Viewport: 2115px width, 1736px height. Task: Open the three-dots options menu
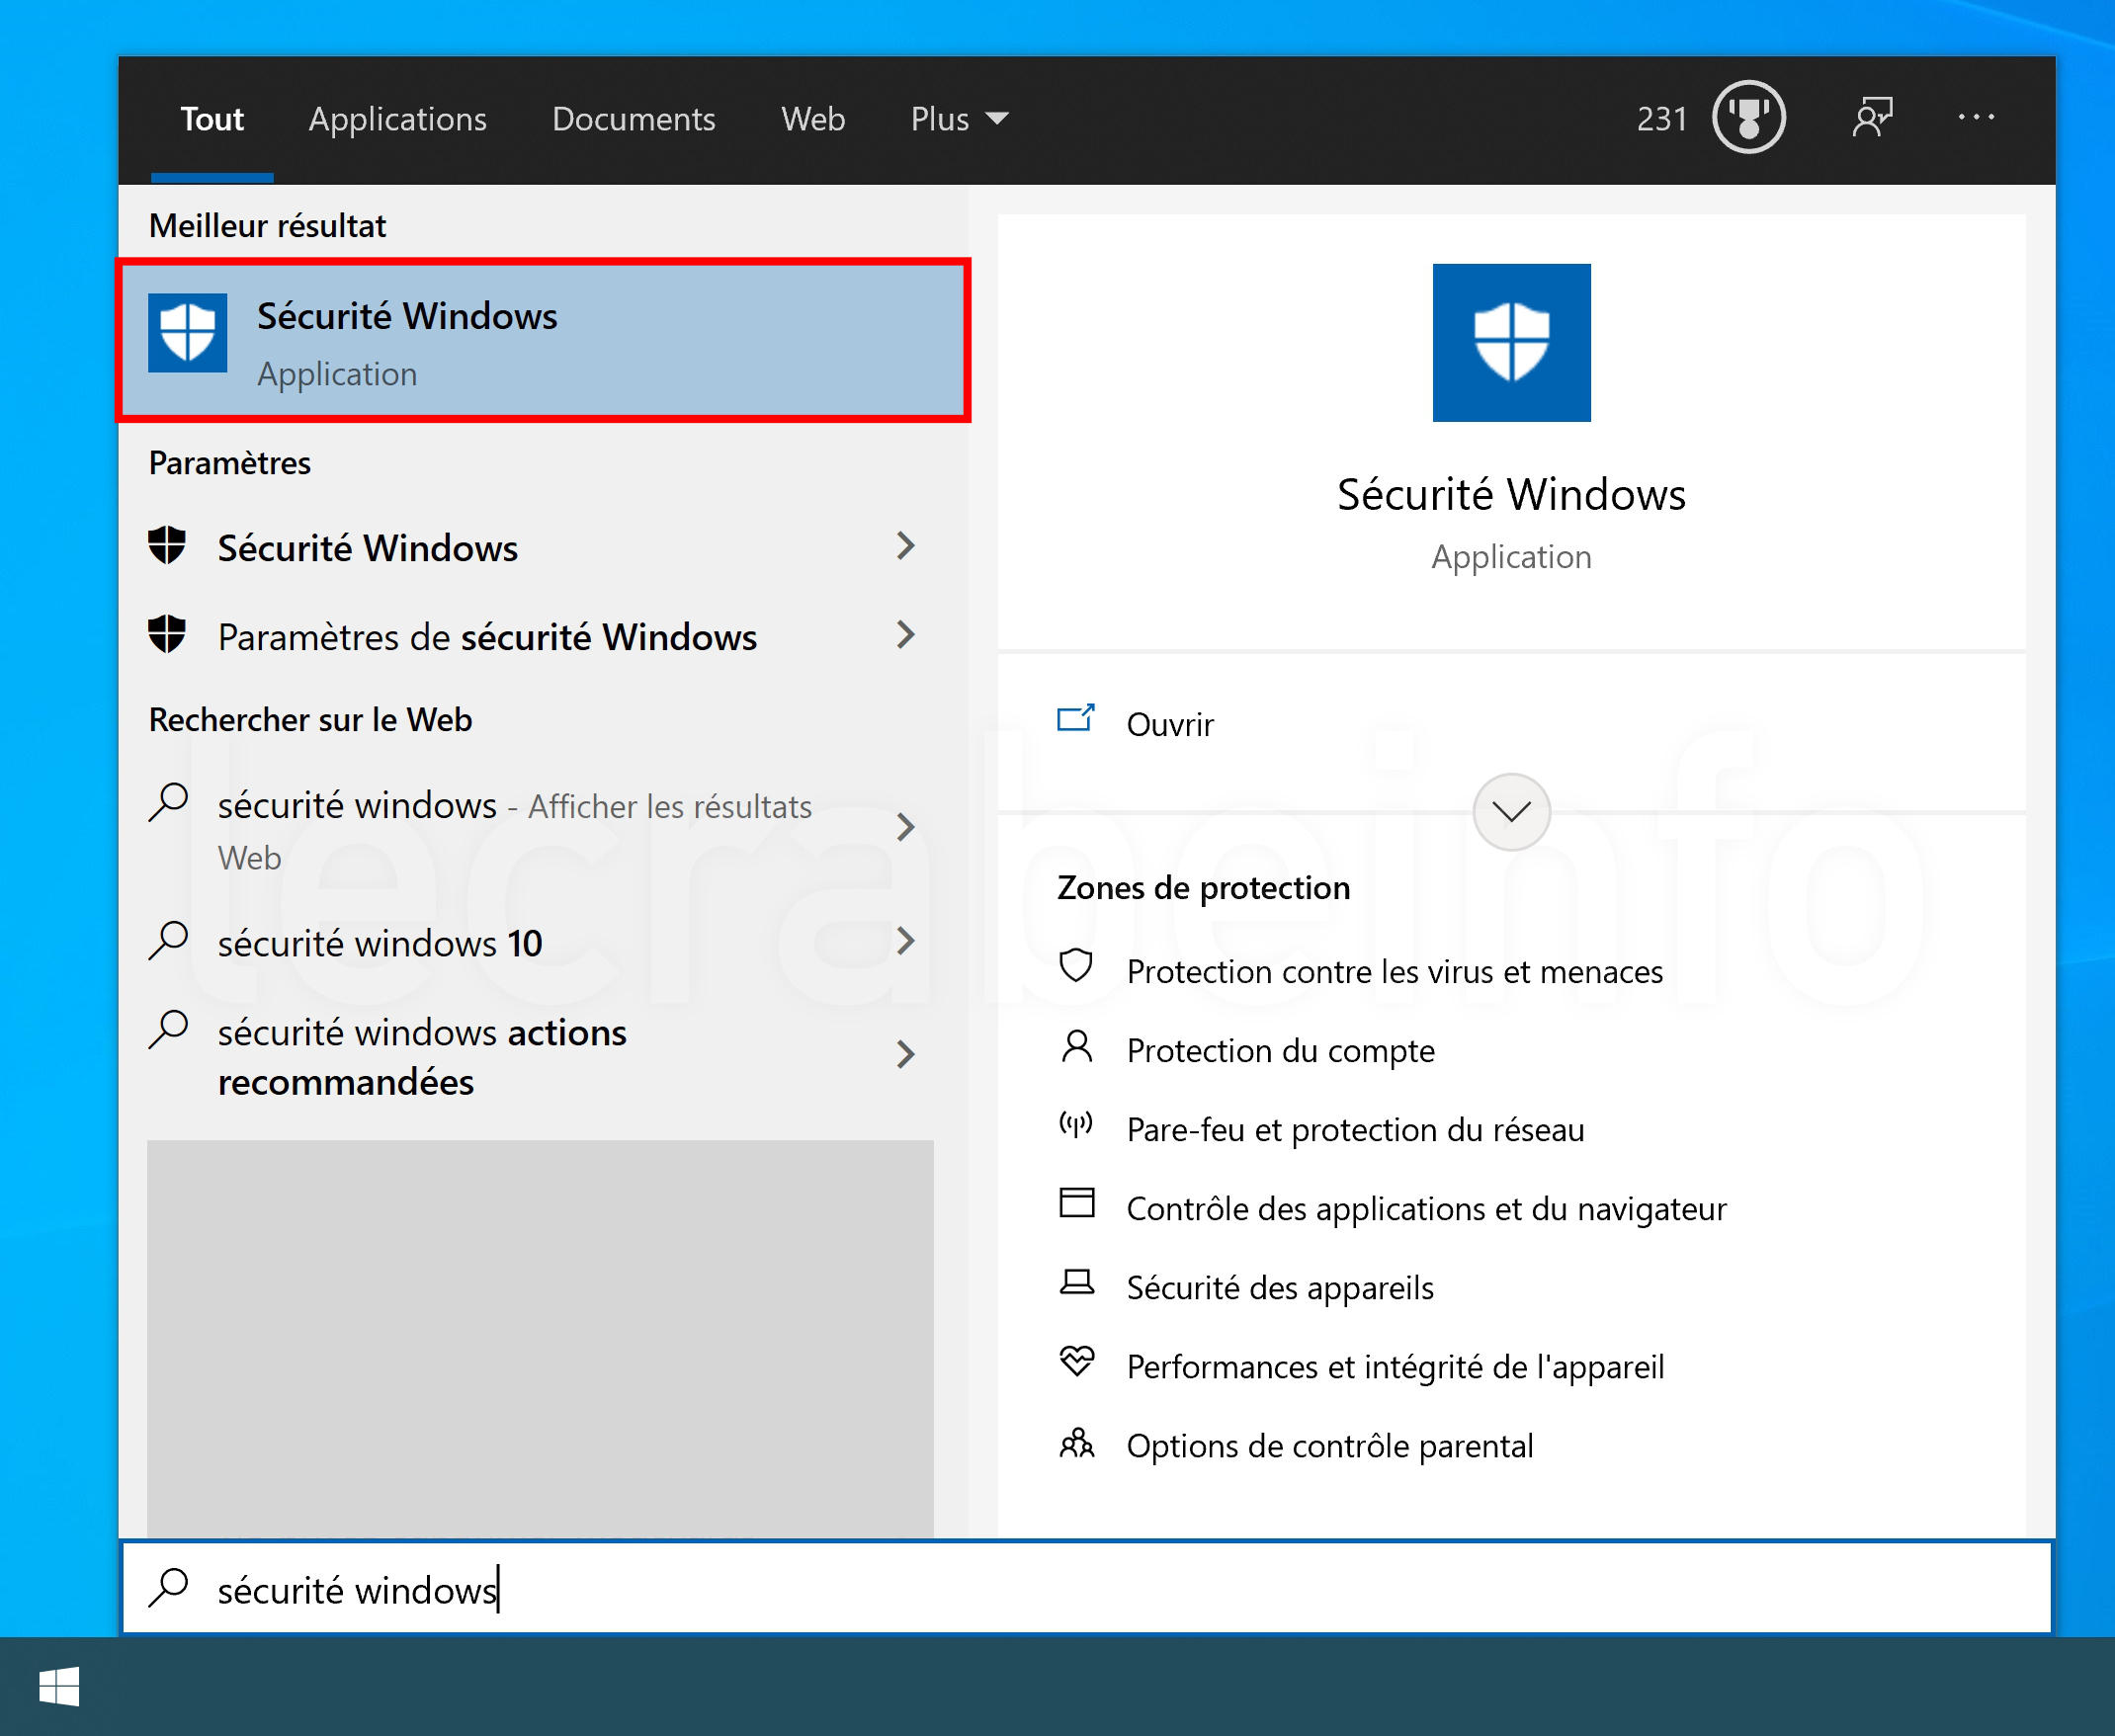coord(1976,118)
